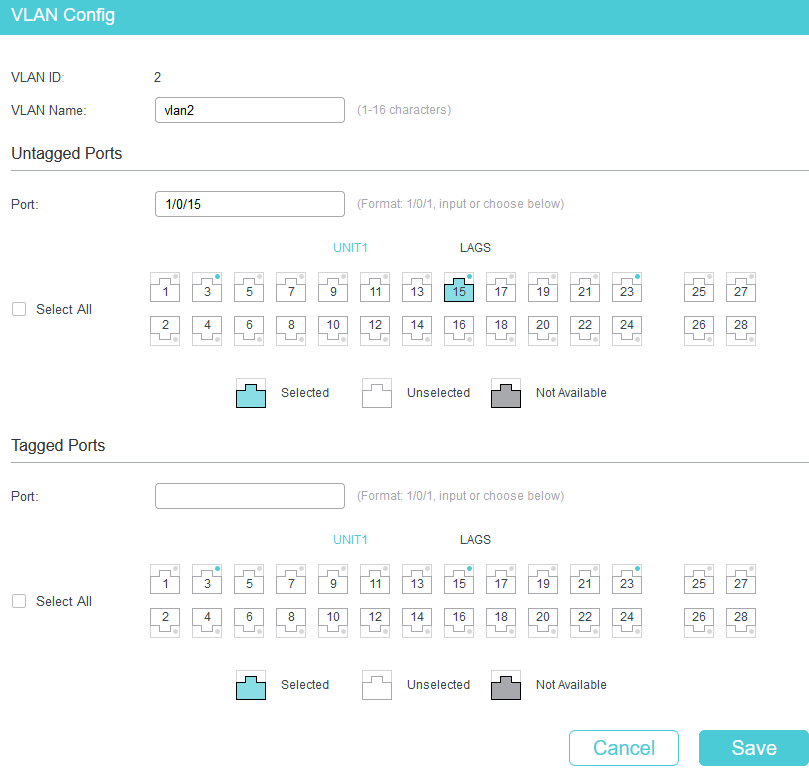Select port 21 in Untagged Ports

[x=585, y=287]
